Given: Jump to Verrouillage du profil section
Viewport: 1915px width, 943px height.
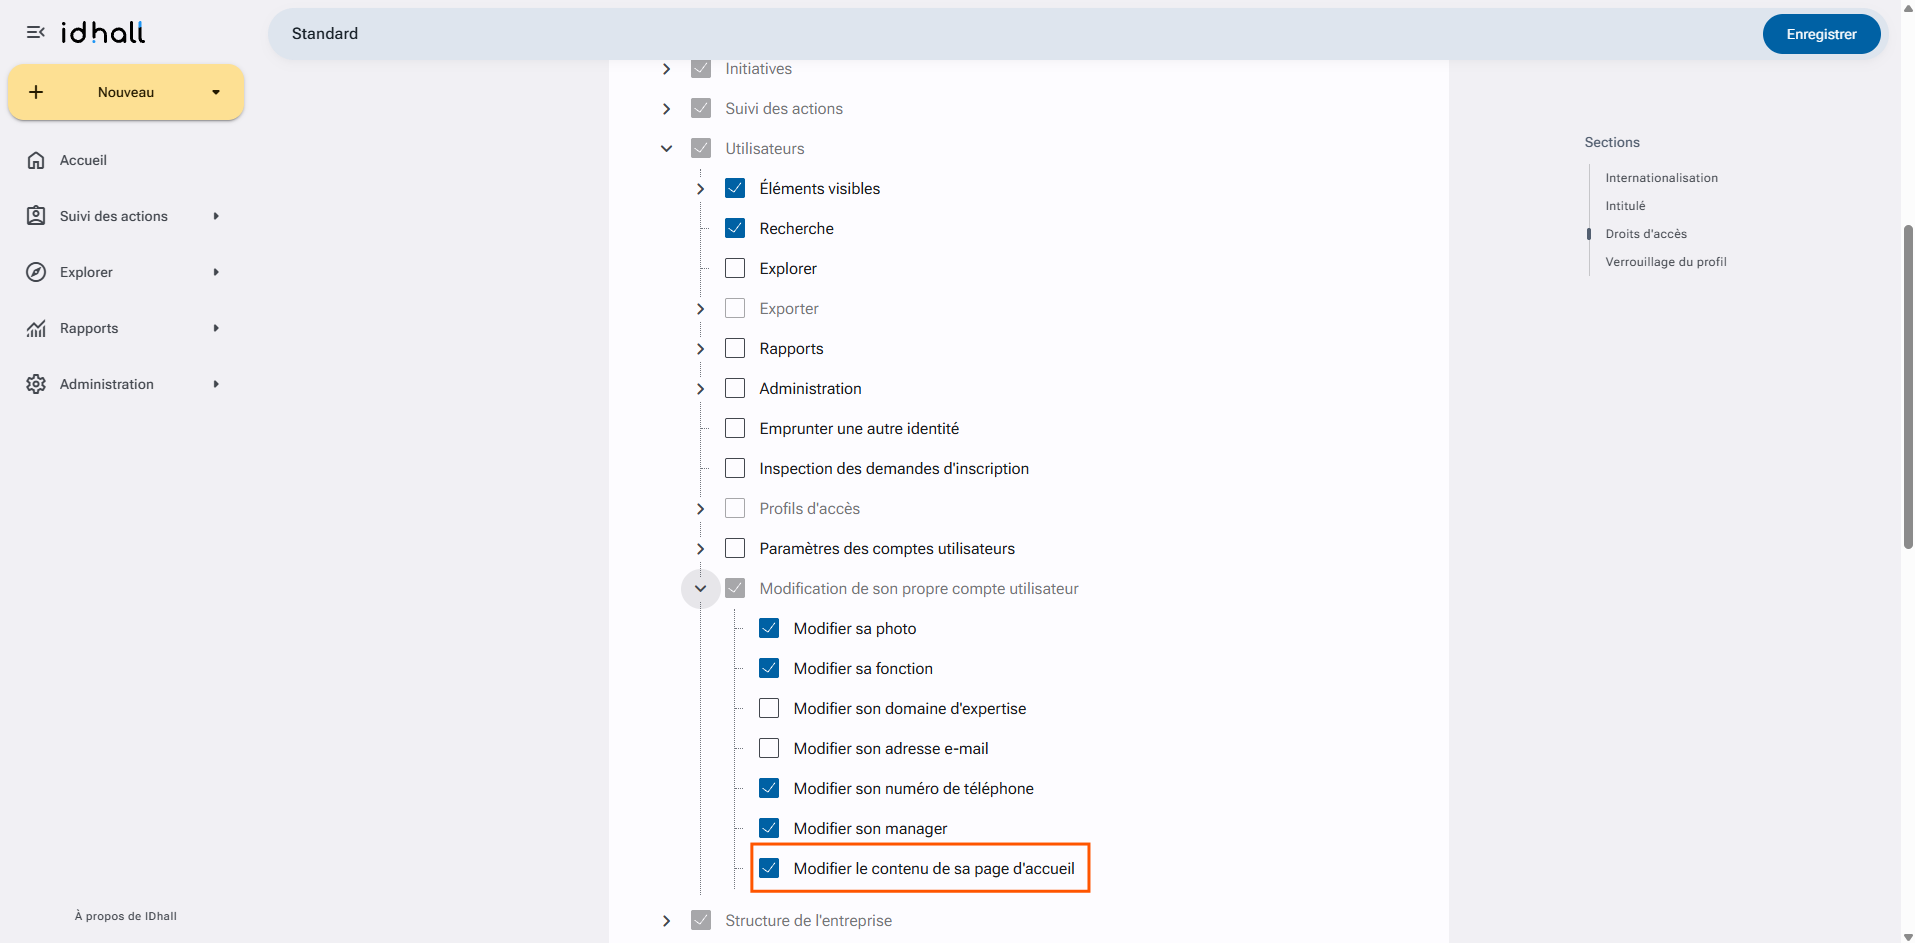Looking at the screenshot, I should click(1666, 262).
